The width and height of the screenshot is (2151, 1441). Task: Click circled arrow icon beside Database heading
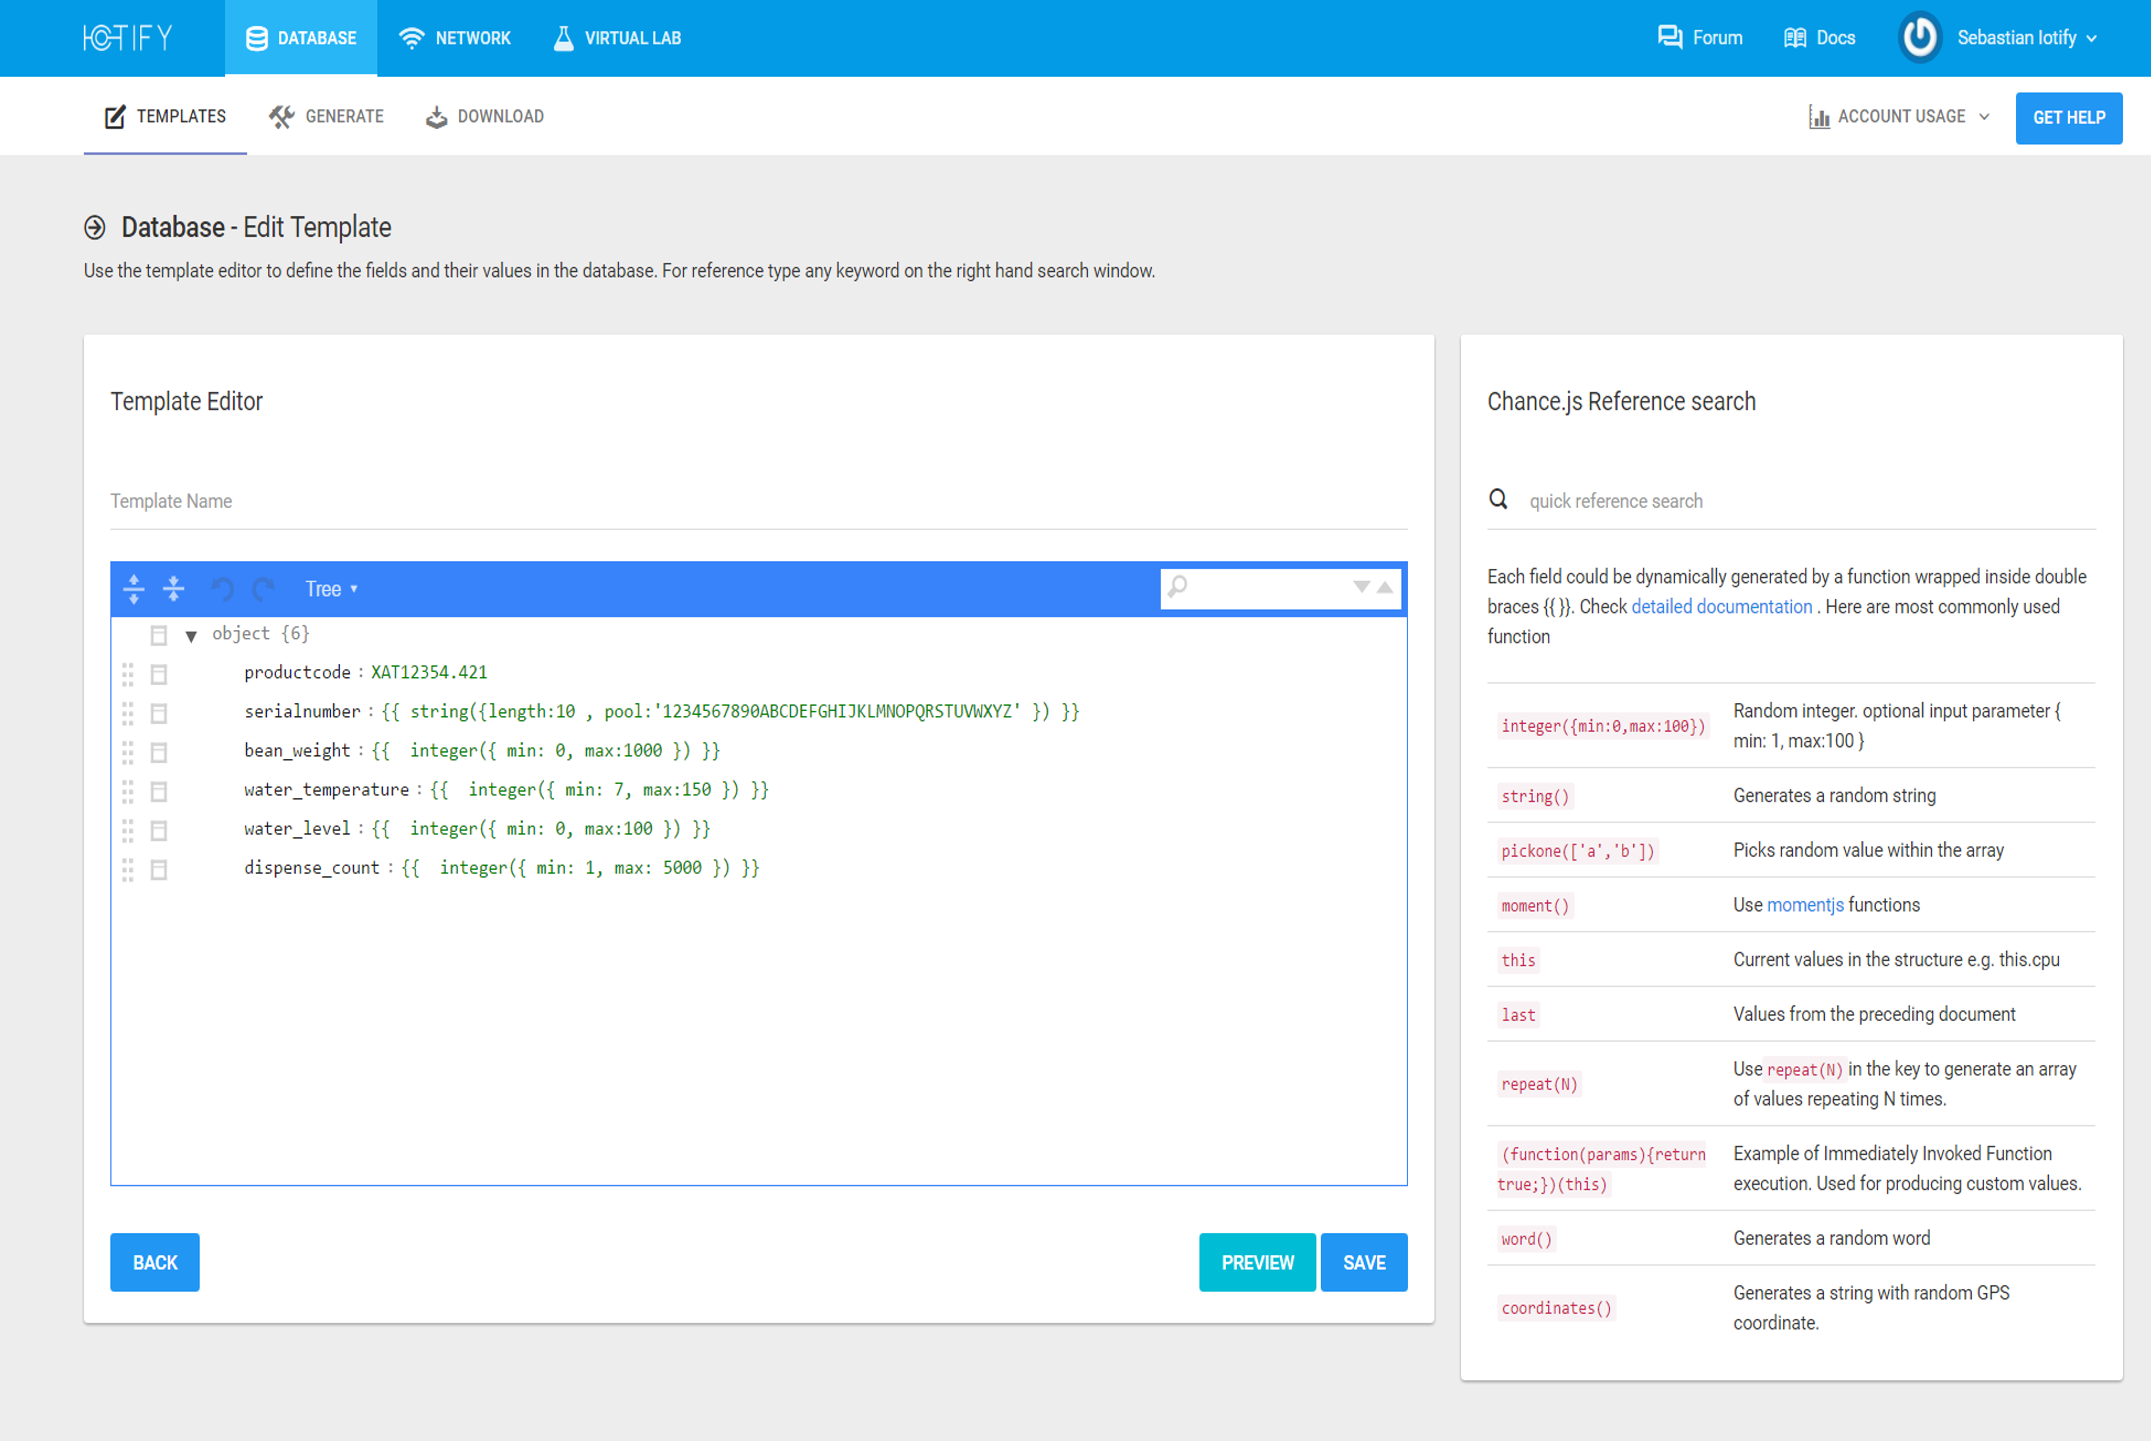(x=95, y=228)
